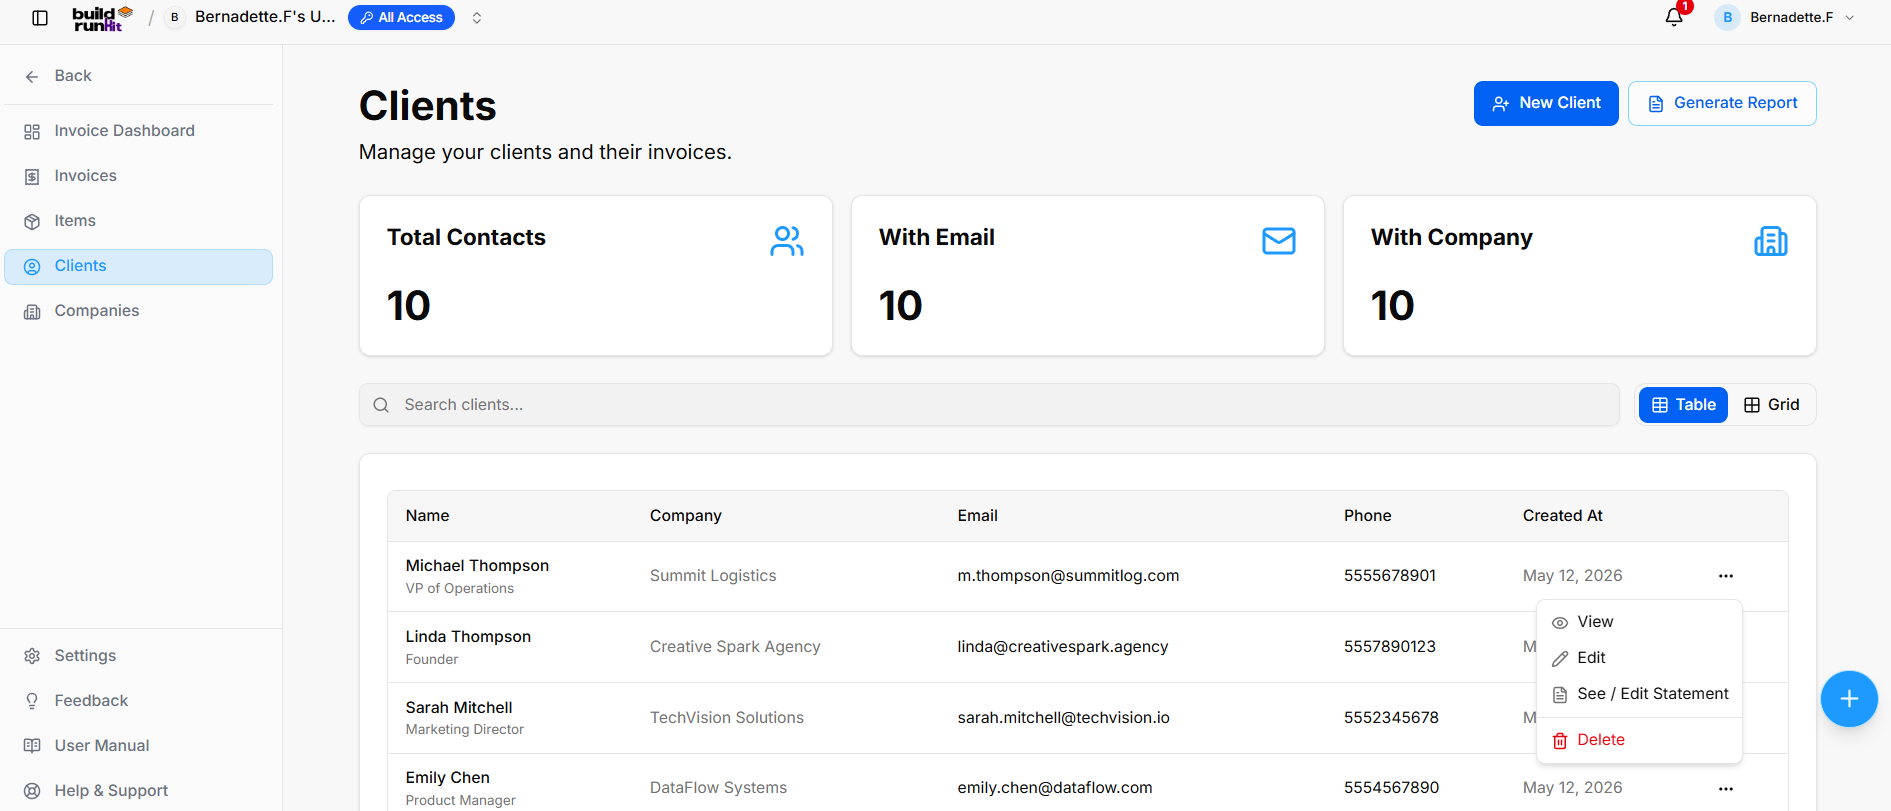Image resolution: width=1891 pixels, height=811 pixels.
Task: Click the Bernadette.F user avatar
Action: coord(1727,18)
